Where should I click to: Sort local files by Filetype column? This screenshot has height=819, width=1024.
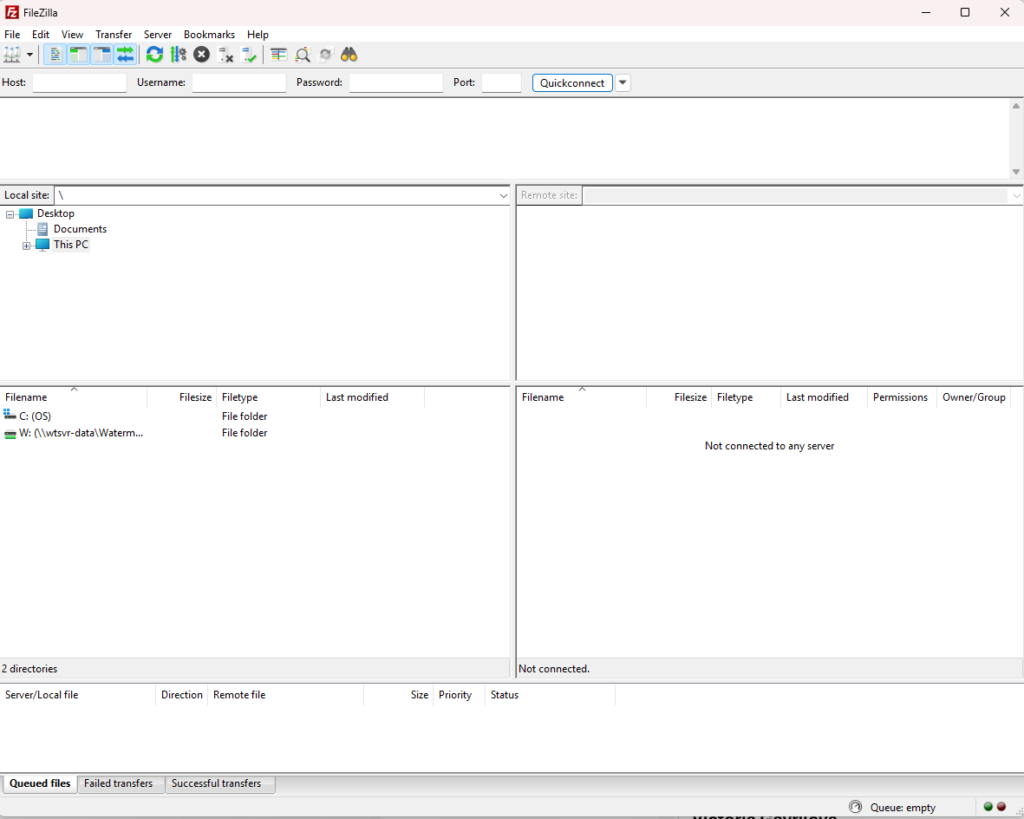tap(268, 397)
